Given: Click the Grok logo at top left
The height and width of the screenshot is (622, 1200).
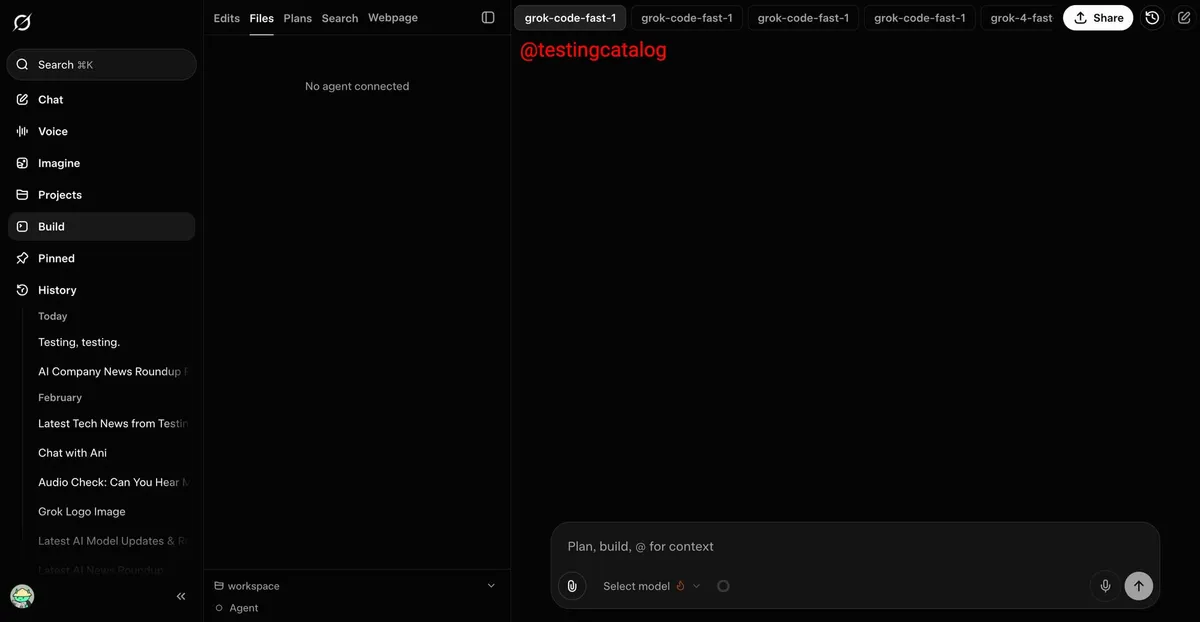Looking at the screenshot, I should tap(21, 18).
